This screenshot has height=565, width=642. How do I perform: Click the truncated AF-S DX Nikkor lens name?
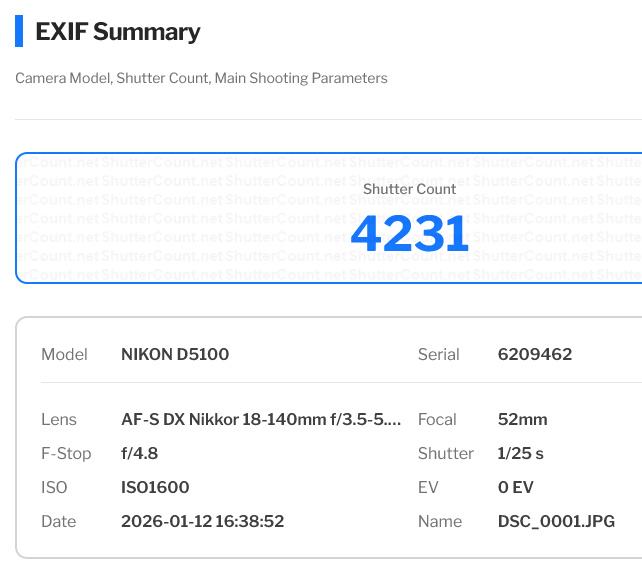coord(261,420)
